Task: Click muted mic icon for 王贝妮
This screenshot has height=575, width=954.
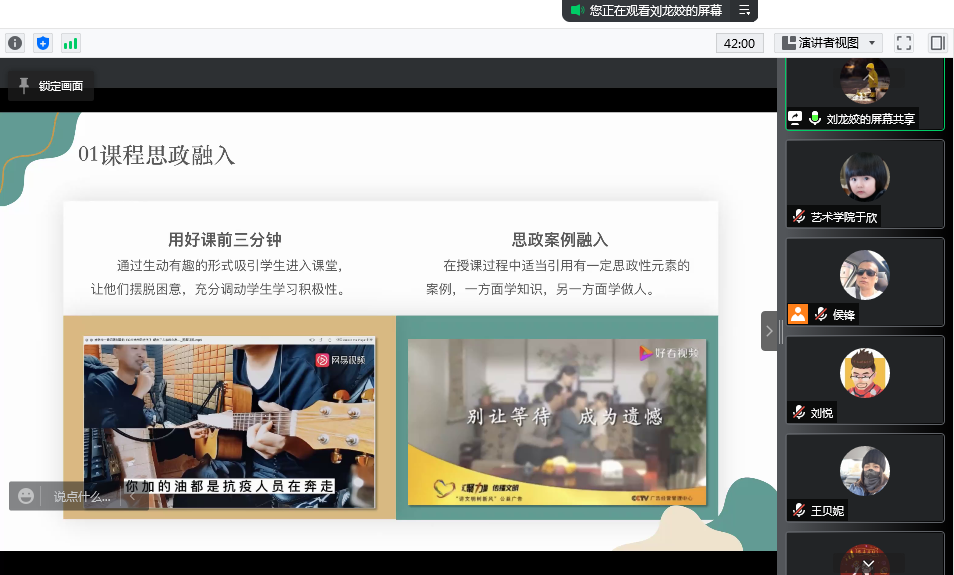Action: 799,511
